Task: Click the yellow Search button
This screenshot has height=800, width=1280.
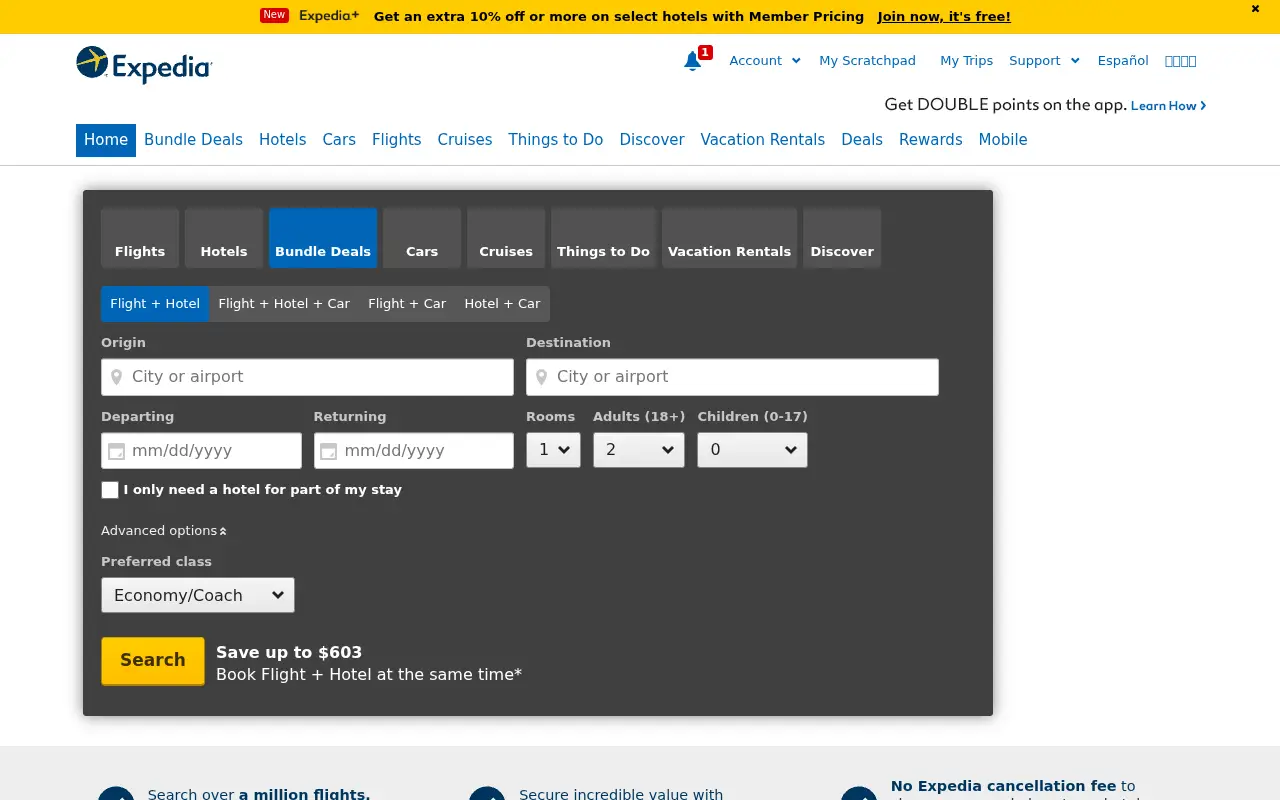Action: 153,660
